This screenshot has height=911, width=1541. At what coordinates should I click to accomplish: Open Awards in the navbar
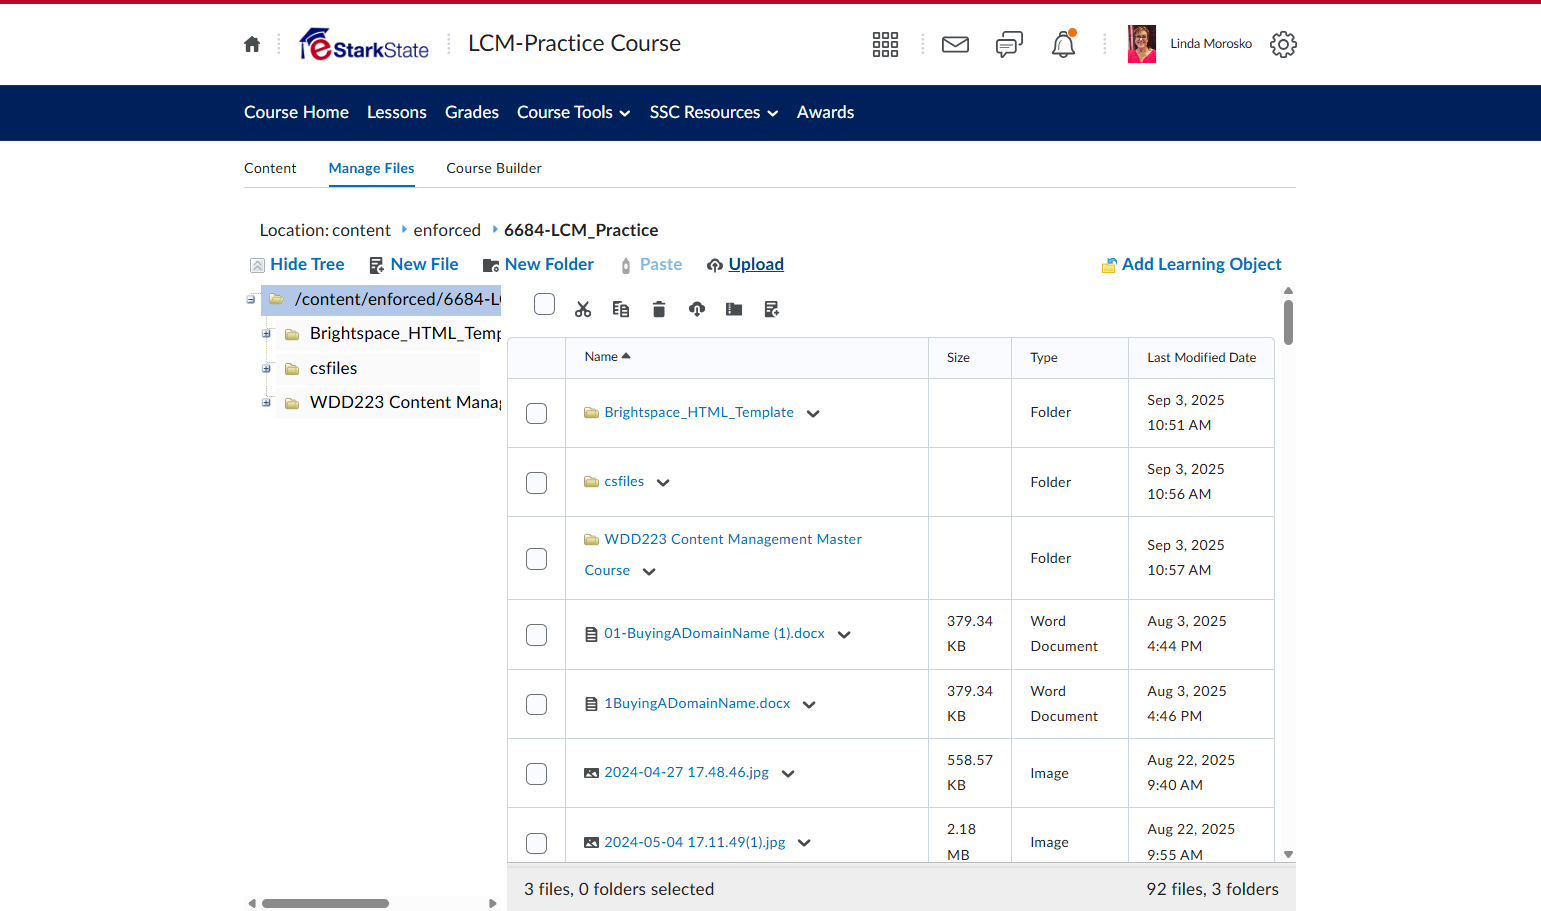pyautogui.click(x=826, y=112)
